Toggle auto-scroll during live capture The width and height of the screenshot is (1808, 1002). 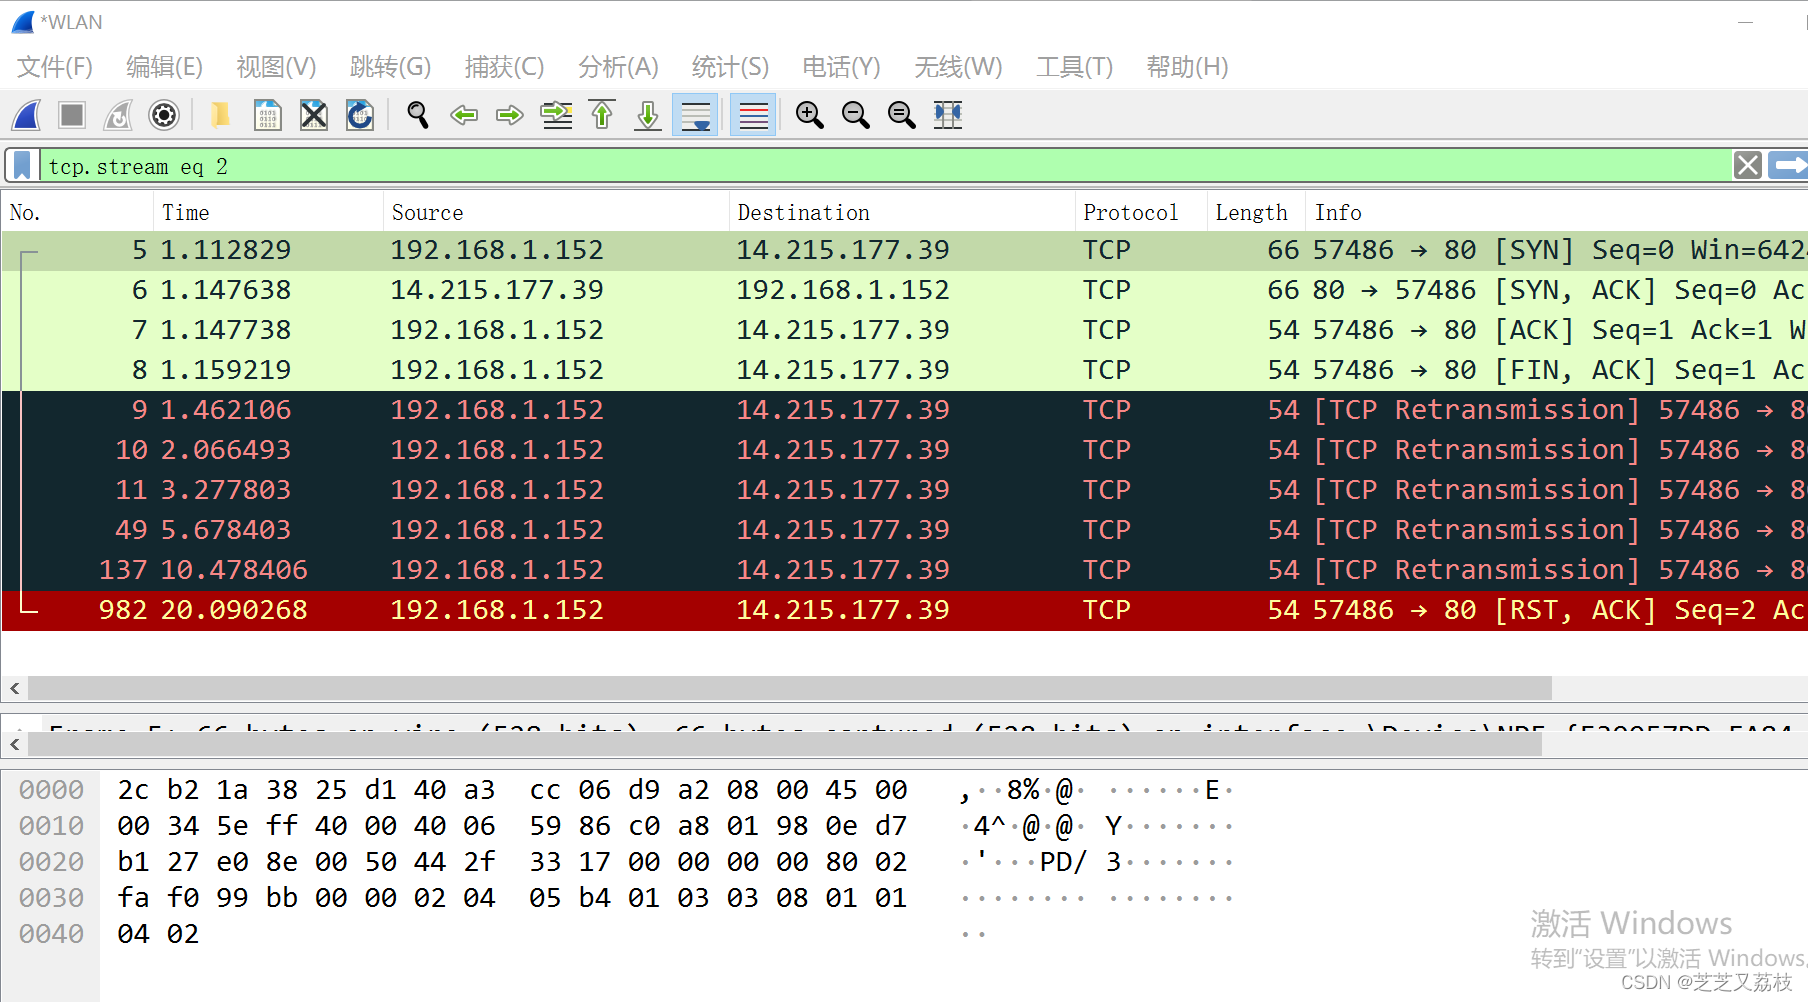click(x=694, y=115)
